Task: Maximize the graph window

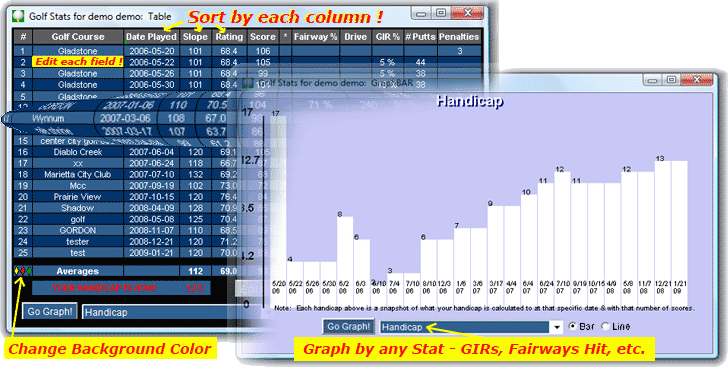Action: [671, 79]
